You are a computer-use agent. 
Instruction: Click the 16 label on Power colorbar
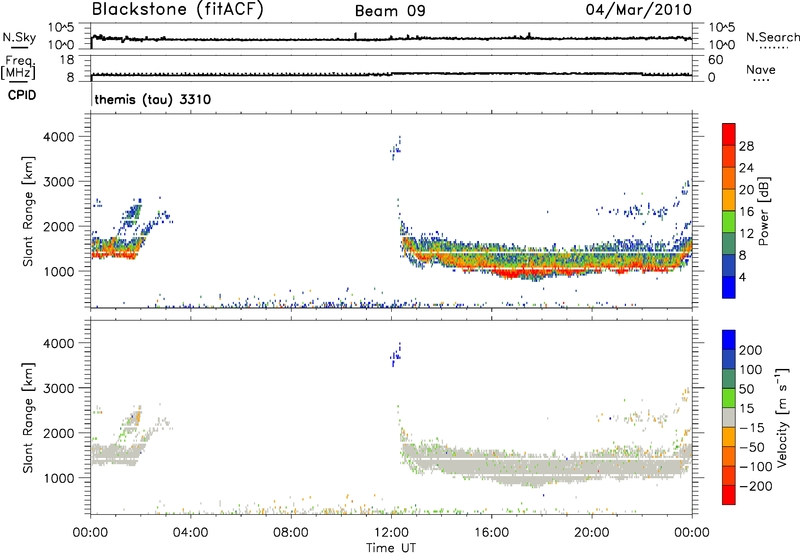pos(746,211)
